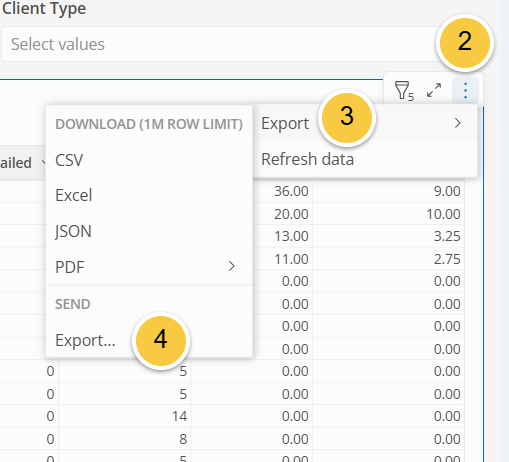Open the three-dot tile actions menu
The height and width of the screenshot is (462, 509).
(x=465, y=90)
